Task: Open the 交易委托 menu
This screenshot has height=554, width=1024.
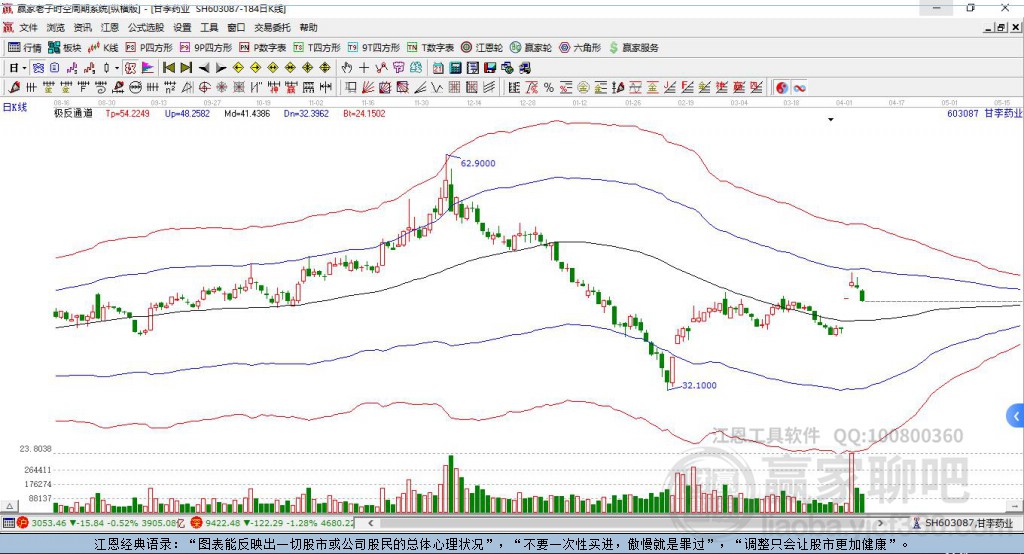Action: [x=272, y=27]
